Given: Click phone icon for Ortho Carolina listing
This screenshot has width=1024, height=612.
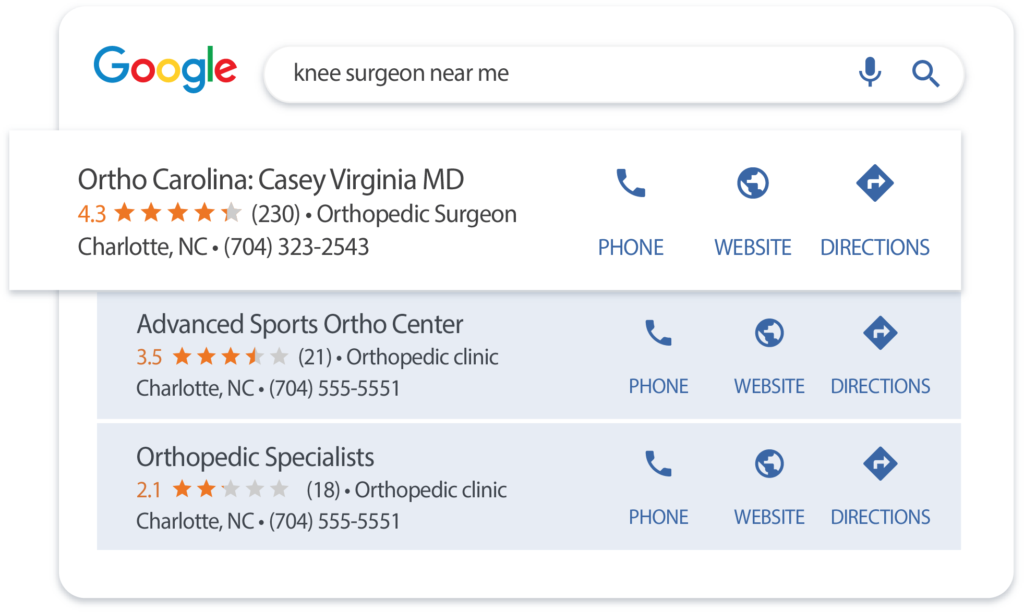Looking at the screenshot, I should [630, 183].
